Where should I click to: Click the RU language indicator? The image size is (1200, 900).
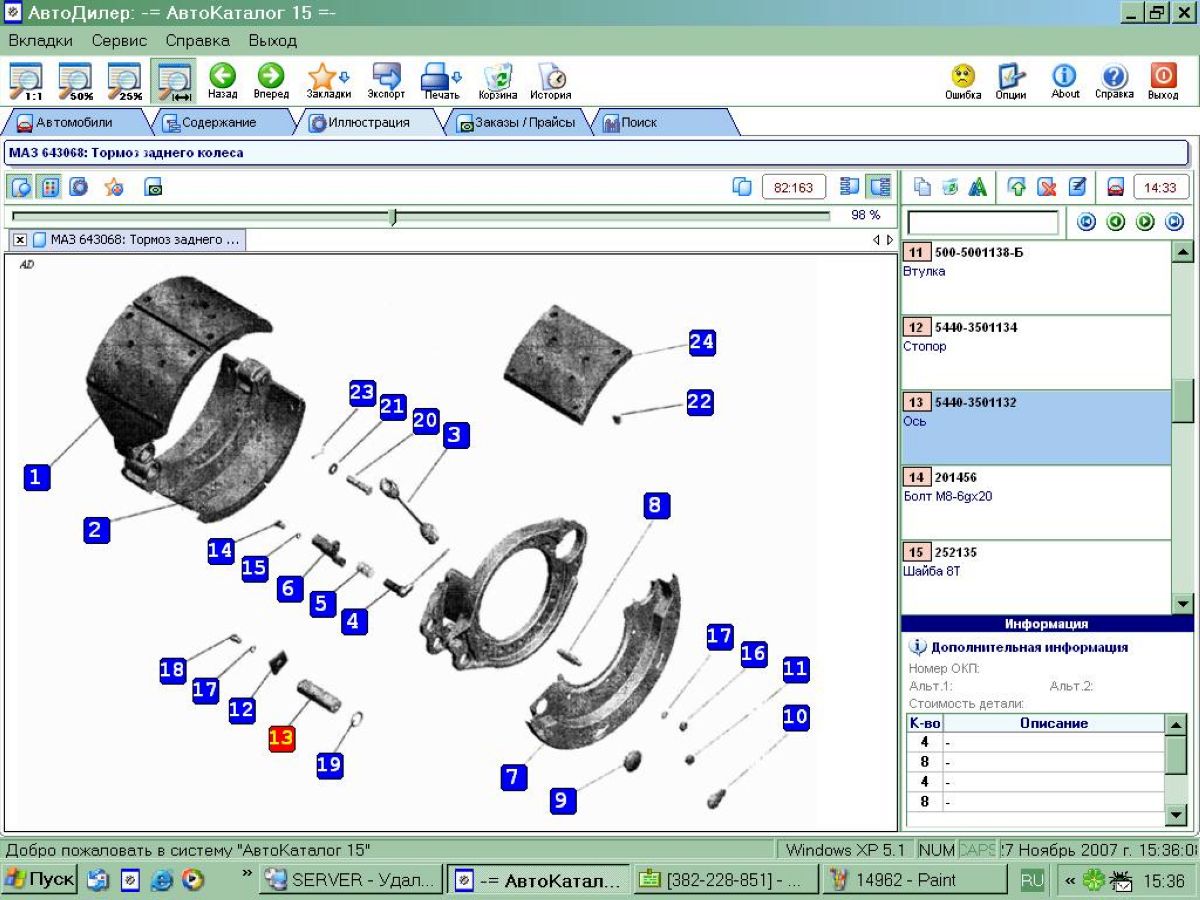click(x=1032, y=880)
